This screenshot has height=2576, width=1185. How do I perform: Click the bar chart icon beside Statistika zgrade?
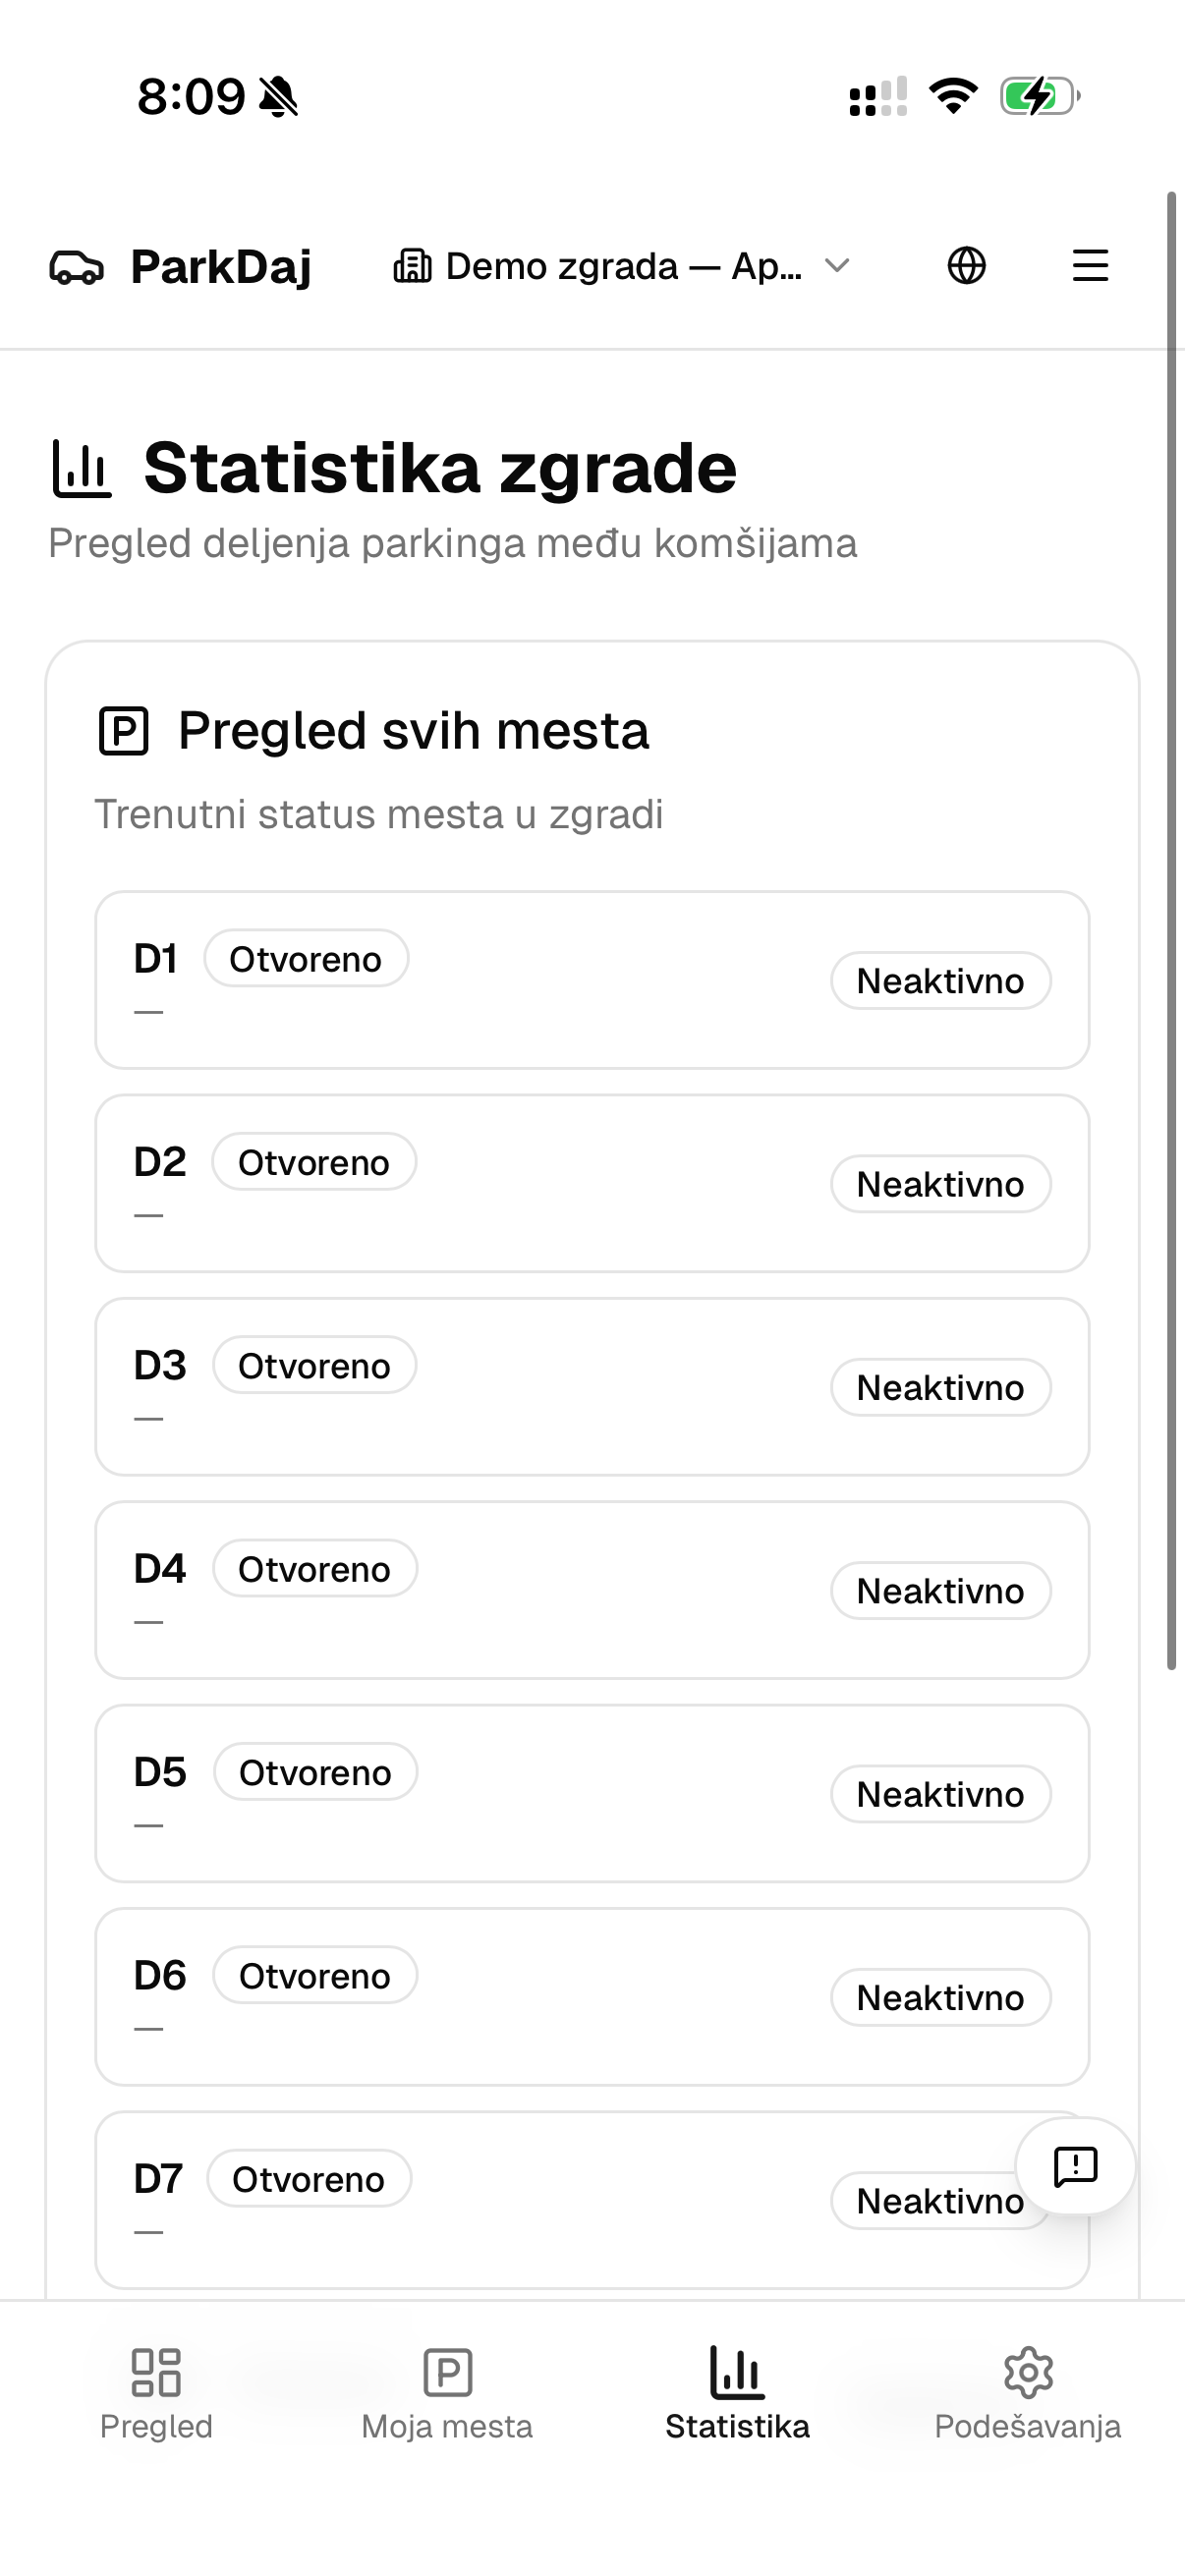(81, 468)
